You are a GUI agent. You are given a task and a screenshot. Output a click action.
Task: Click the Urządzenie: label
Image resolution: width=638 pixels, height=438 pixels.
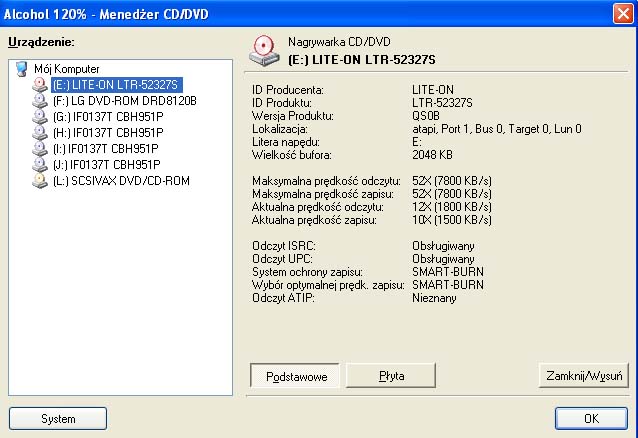(x=41, y=42)
